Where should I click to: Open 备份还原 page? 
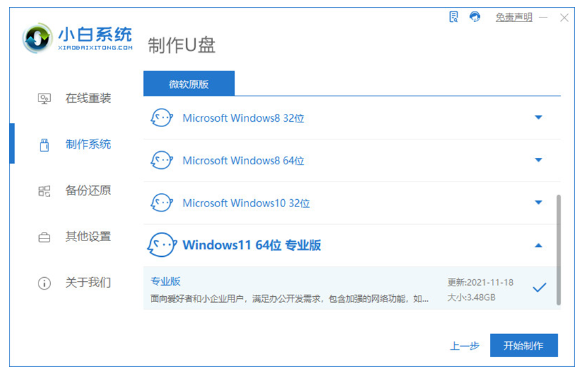click(x=88, y=191)
